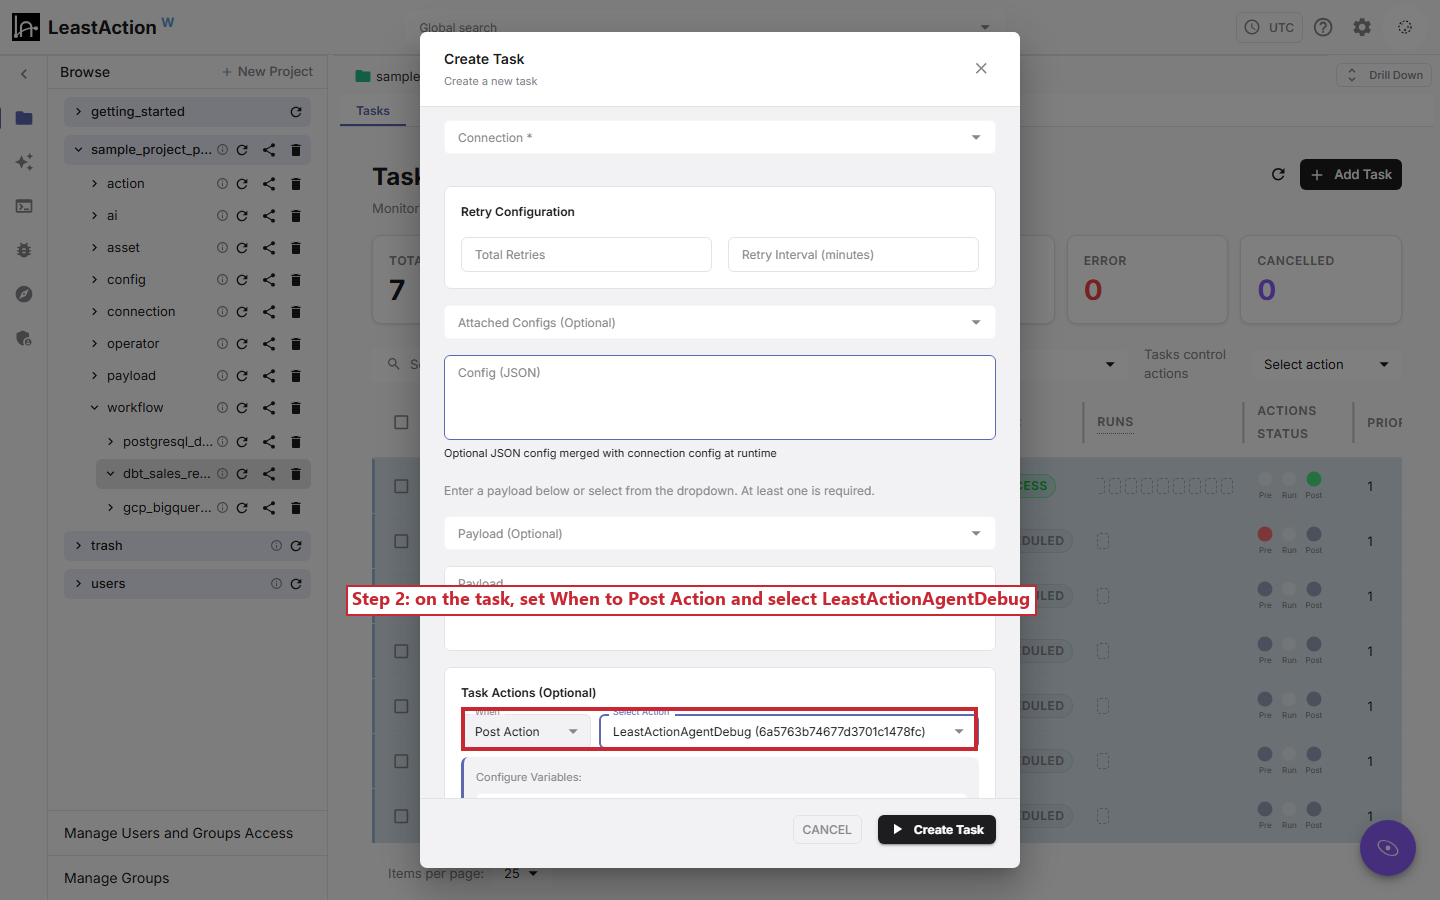Expand the connection folder
This screenshot has width=1440, height=900.
94,312
